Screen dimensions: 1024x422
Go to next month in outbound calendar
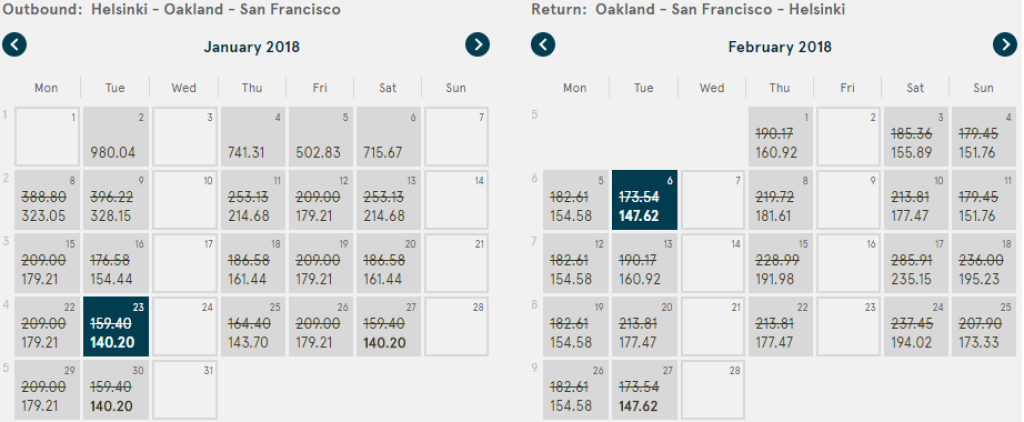point(478,45)
